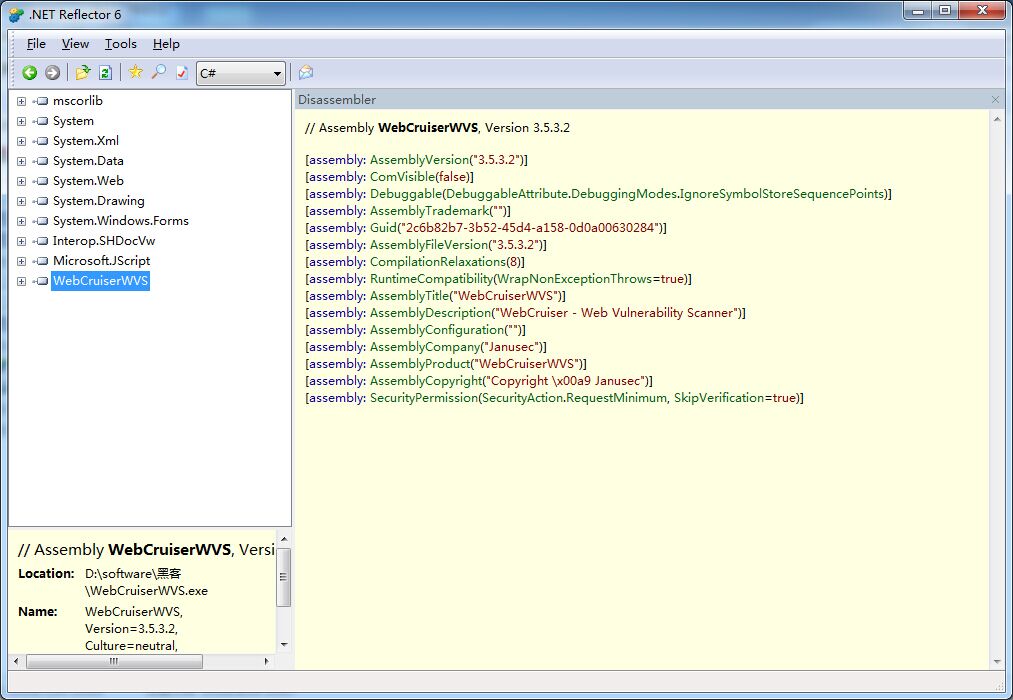Click the green Back navigation arrow
The width and height of the screenshot is (1013, 700).
pos(30,73)
